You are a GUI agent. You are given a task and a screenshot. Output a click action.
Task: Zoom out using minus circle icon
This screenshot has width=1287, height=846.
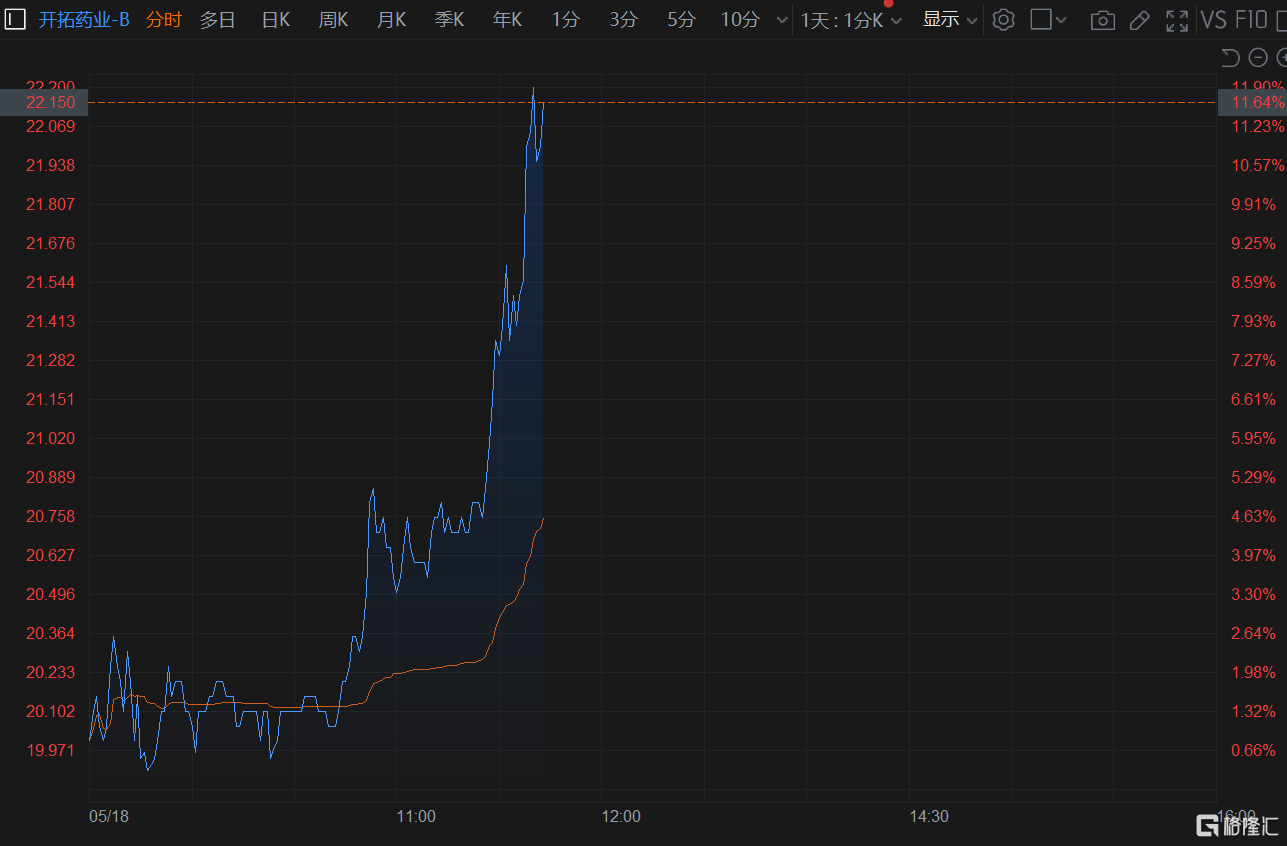pyautogui.click(x=1258, y=58)
